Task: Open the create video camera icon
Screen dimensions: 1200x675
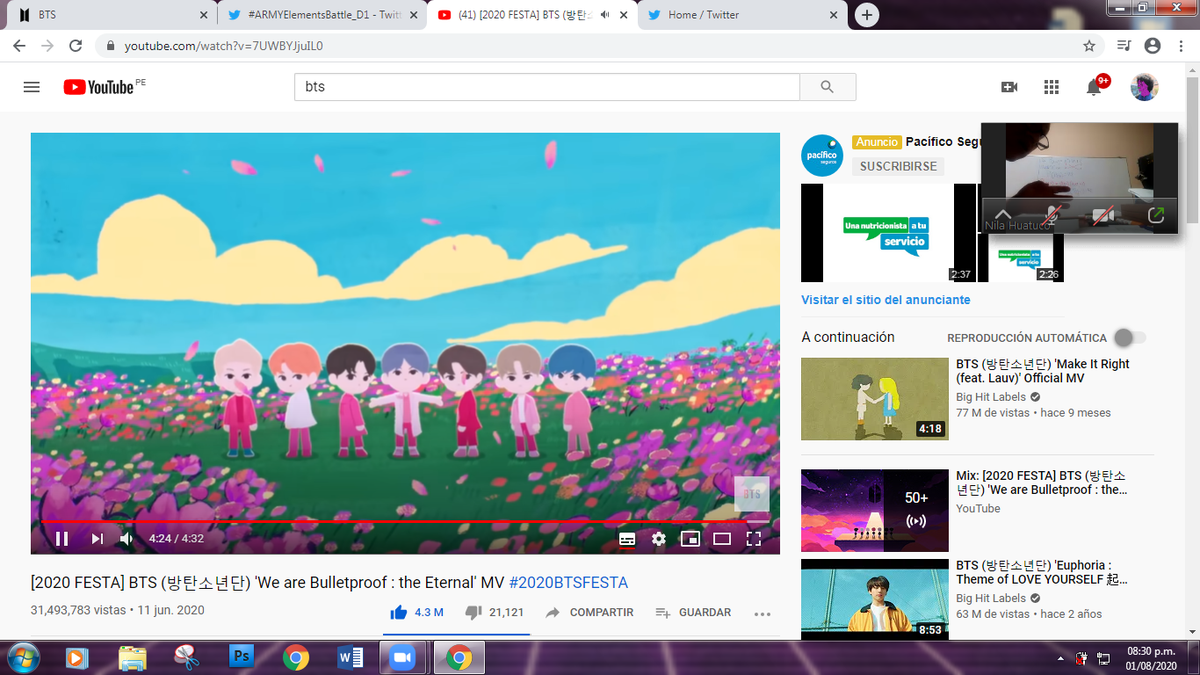Action: tap(1009, 87)
